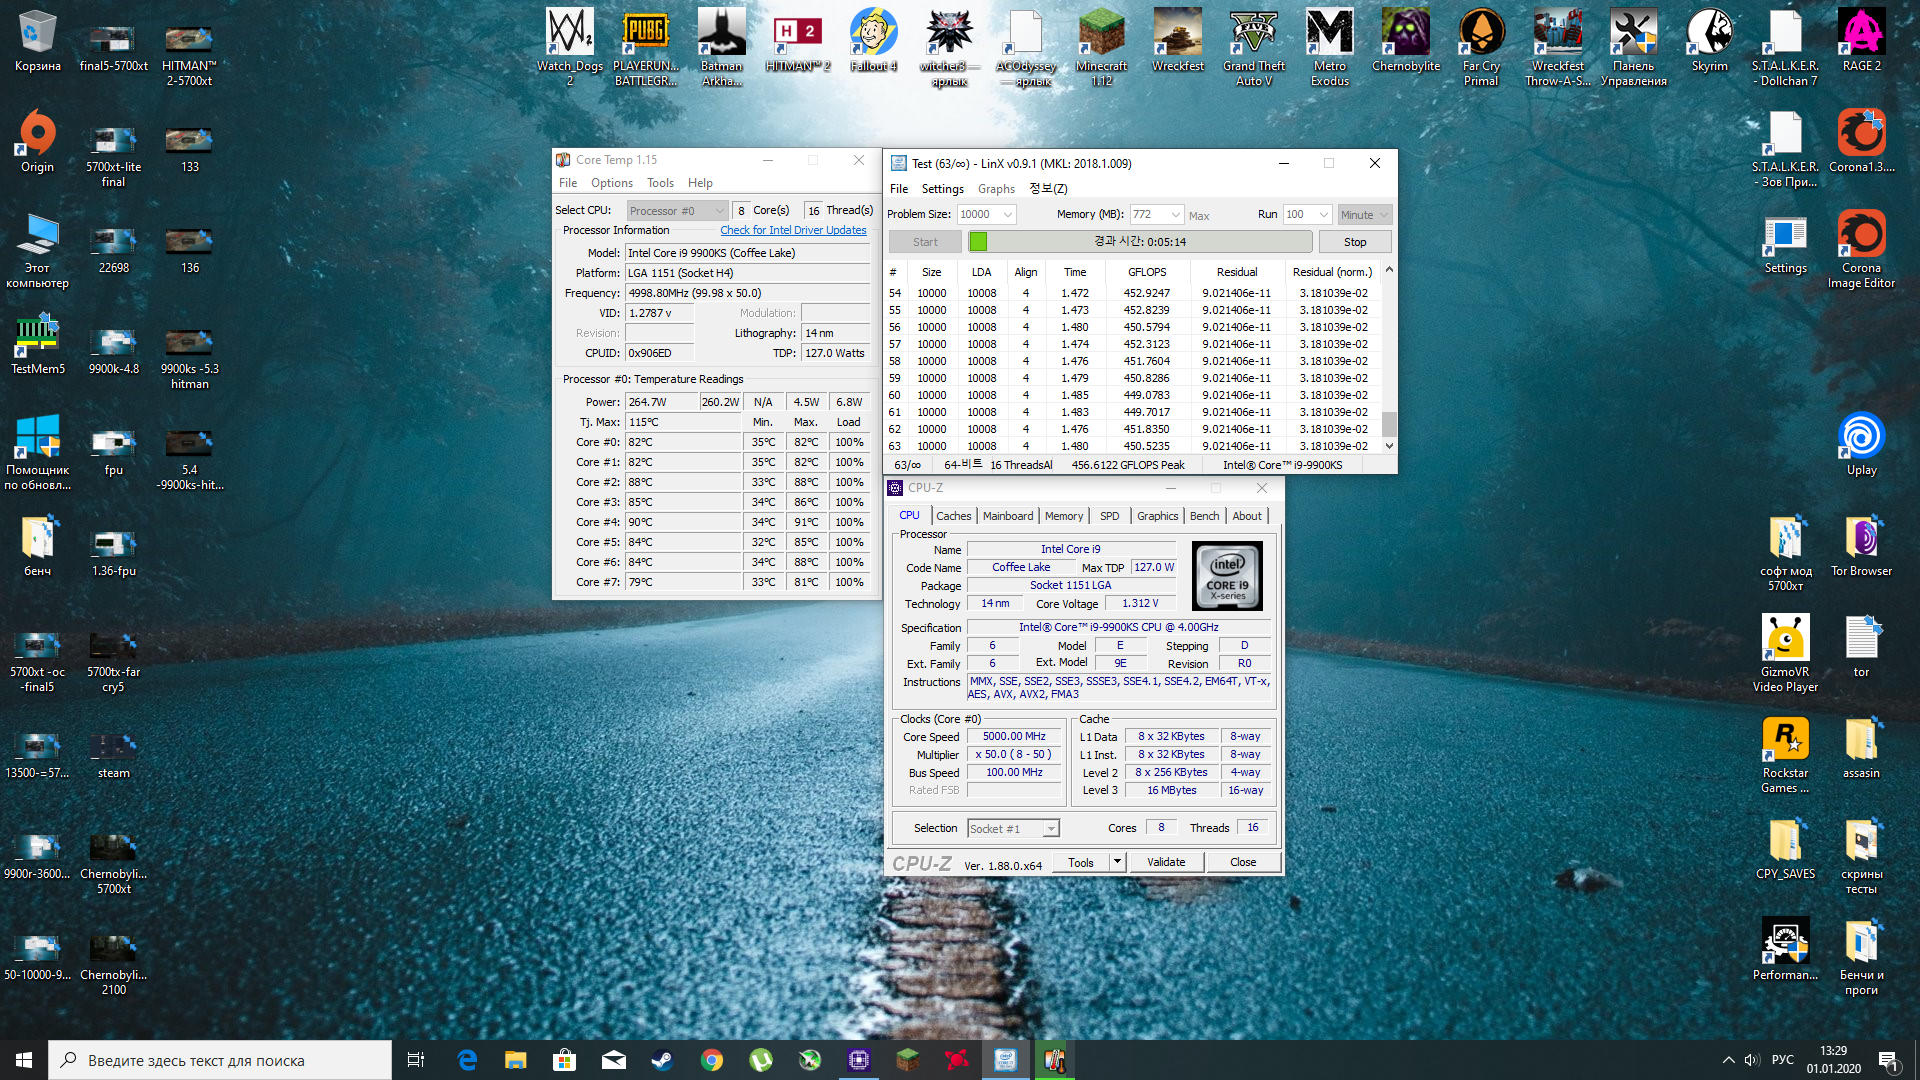Open Google Chrome from the taskbar
The width and height of the screenshot is (1920, 1080).
click(711, 1060)
